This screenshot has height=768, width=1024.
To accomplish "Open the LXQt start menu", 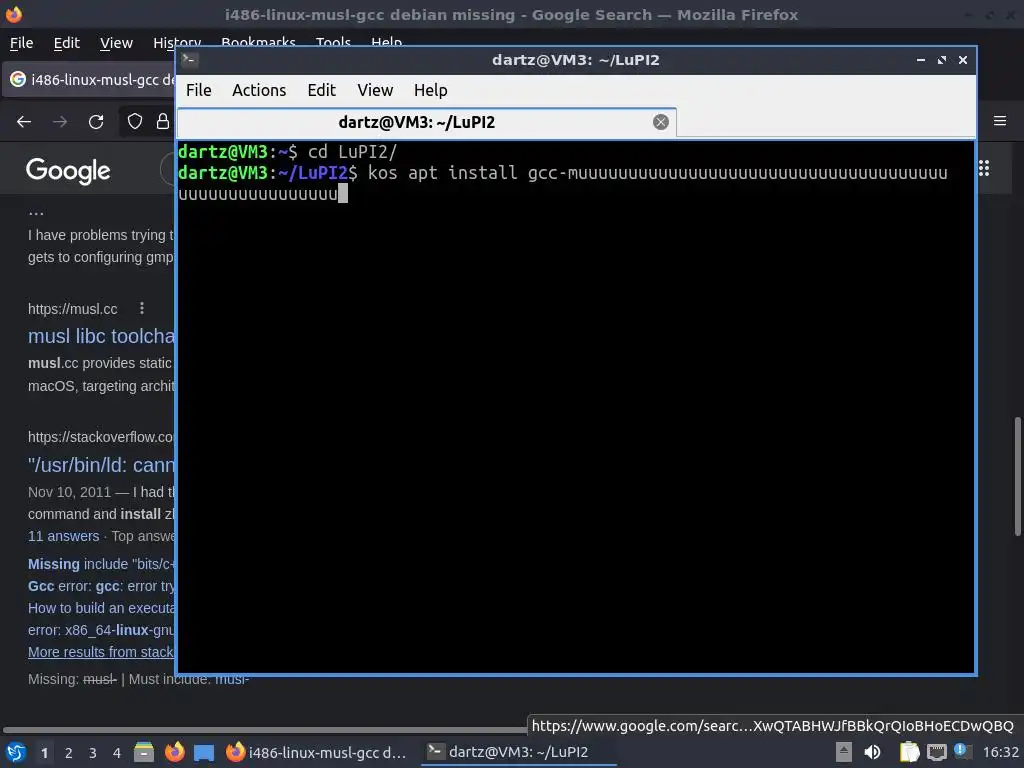I will [16, 752].
